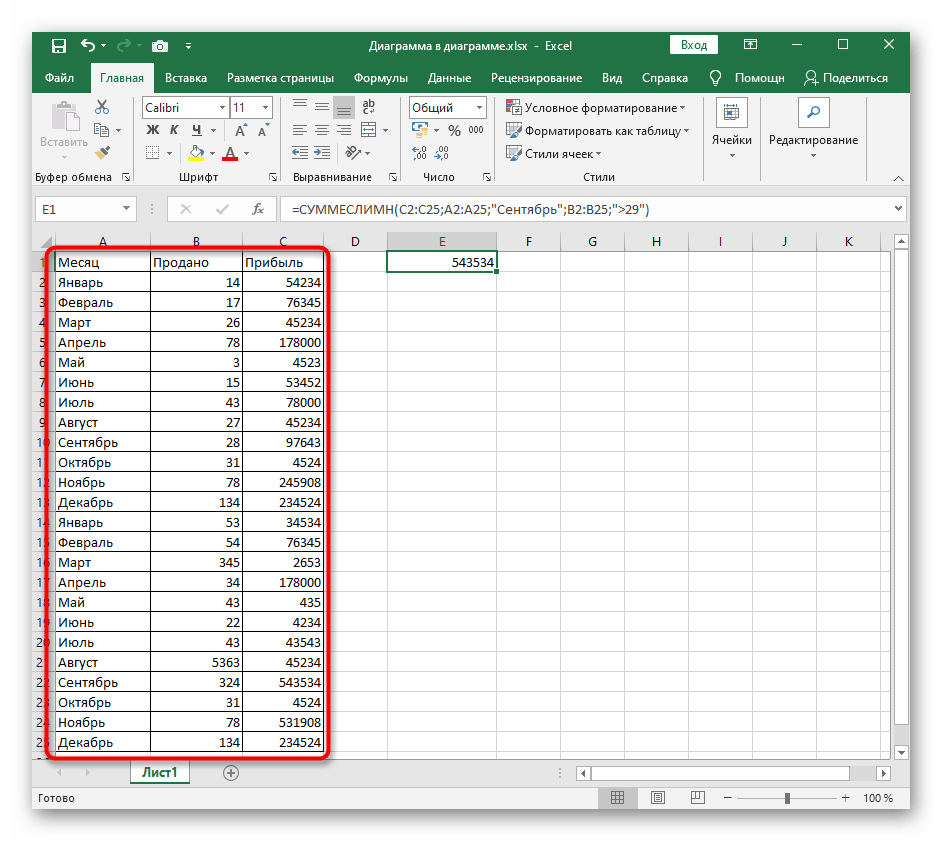Increase font size with large A icon
This screenshot has width=942, height=841.
(240, 131)
